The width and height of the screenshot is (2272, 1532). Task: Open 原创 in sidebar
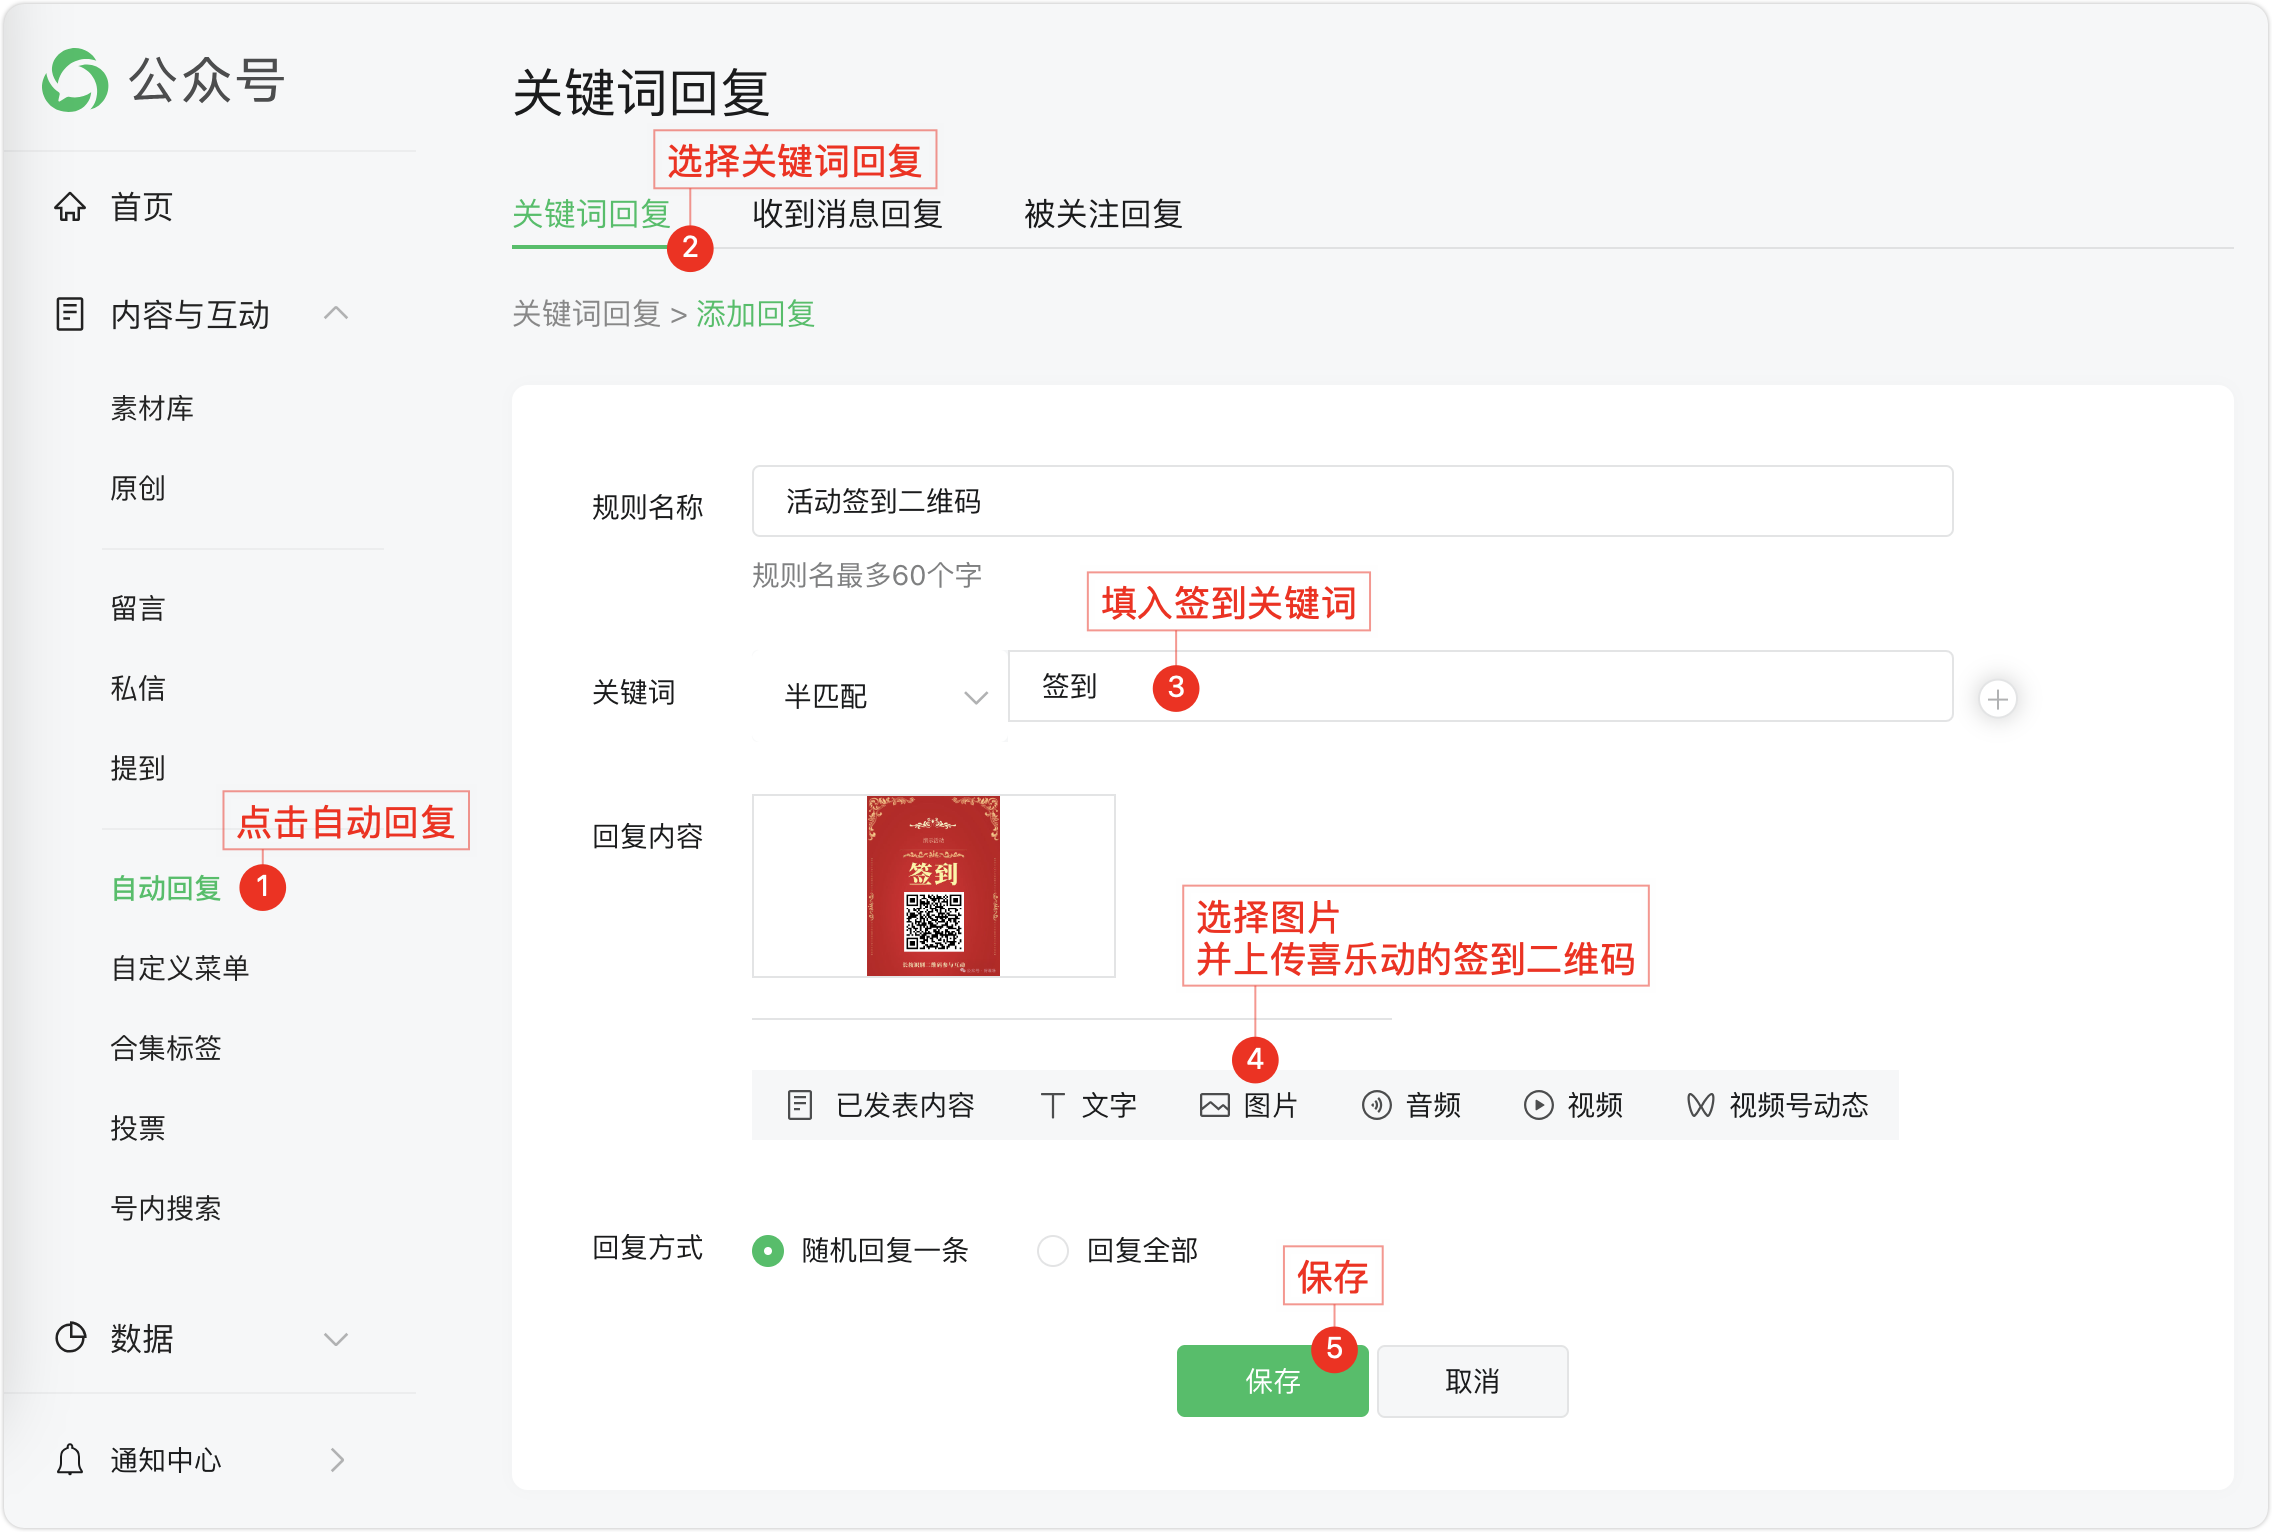click(138, 488)
